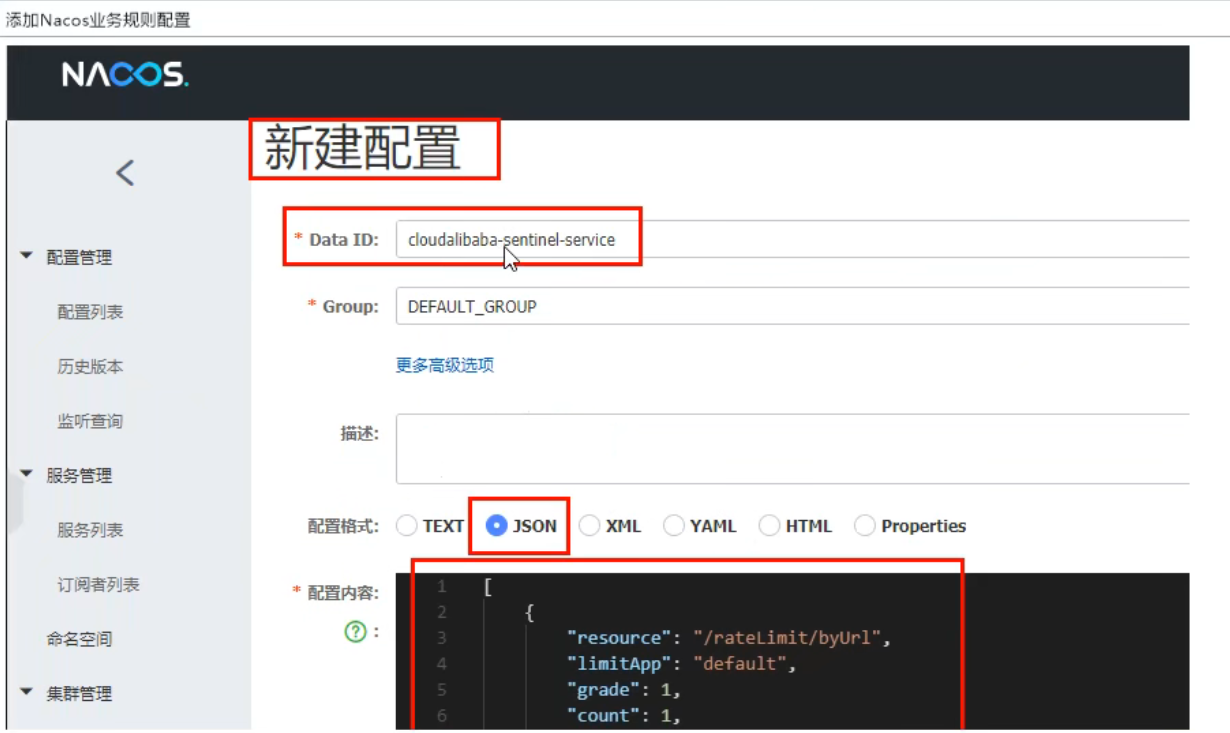Open 历史版本 in sidebar
This screenshot has width=1230, height=733.
click(90, 367)
